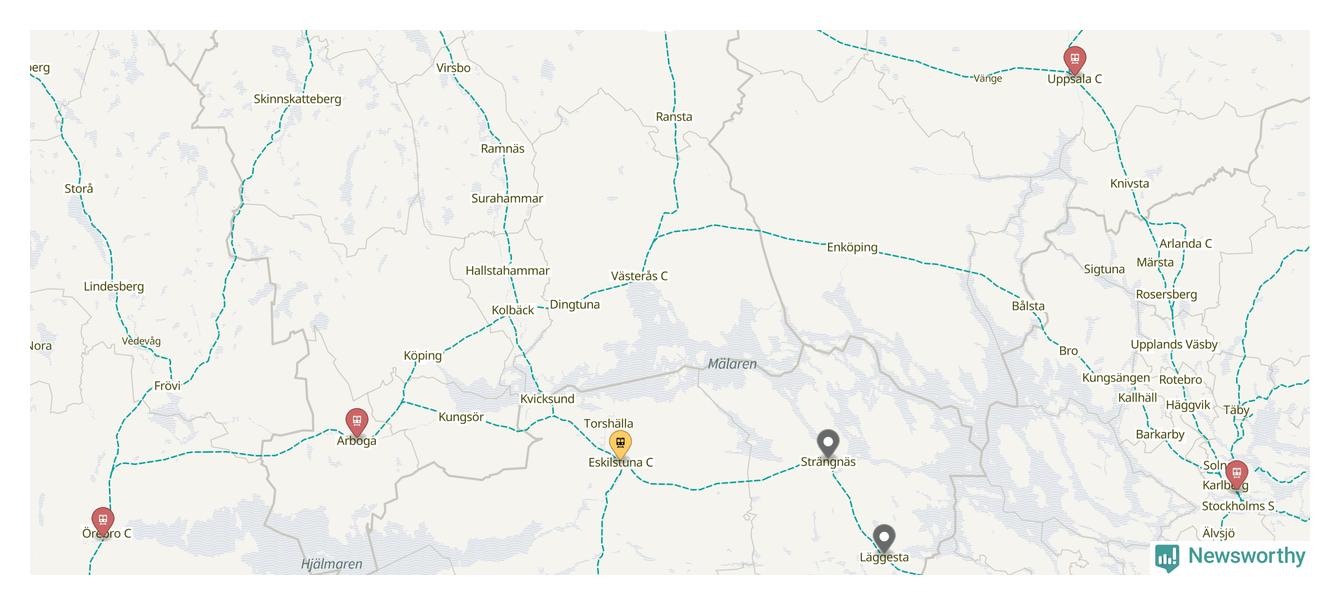This screenshot has width=1340, height=605.
Task: Click the Newsworthy logo icon
Action: tap(1167, 557)
